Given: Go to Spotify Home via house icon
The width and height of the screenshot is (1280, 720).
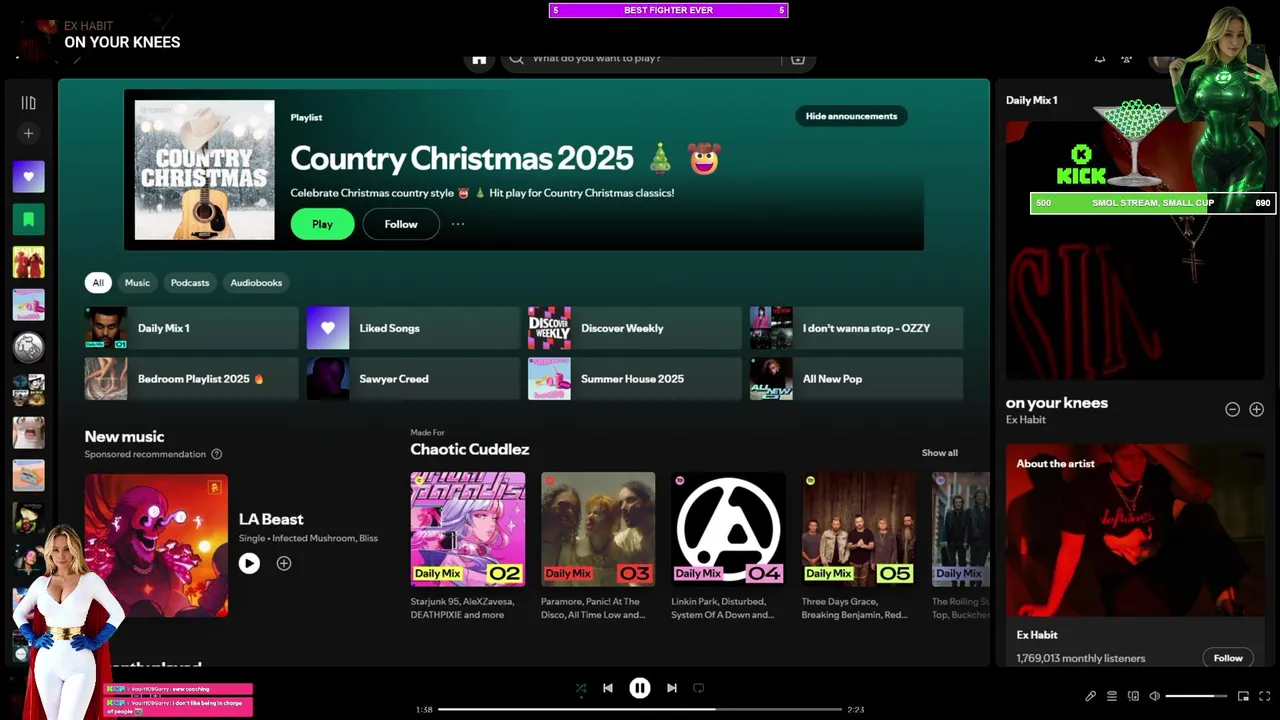Looking at the screenshot, I should coord(479,59).
